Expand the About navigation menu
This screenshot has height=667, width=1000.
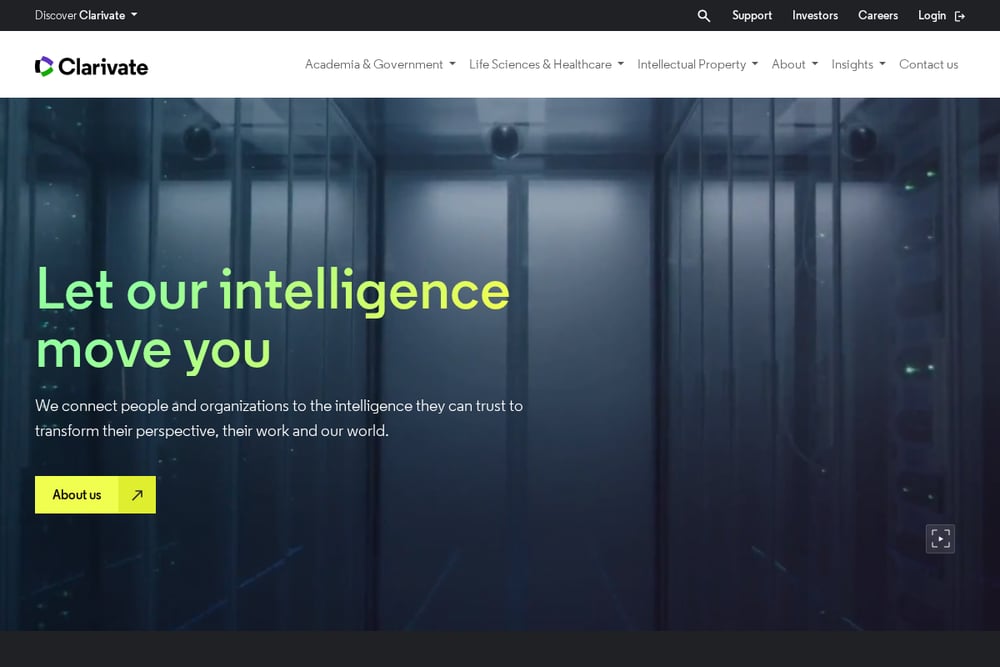click(795, 64)
